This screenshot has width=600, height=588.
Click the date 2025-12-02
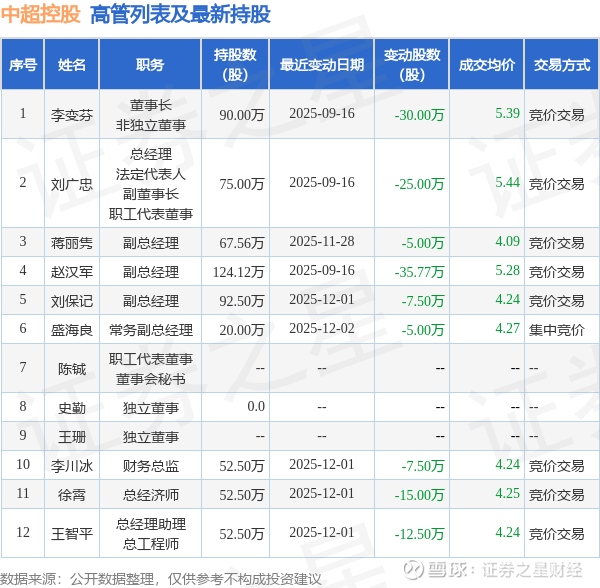322,328
